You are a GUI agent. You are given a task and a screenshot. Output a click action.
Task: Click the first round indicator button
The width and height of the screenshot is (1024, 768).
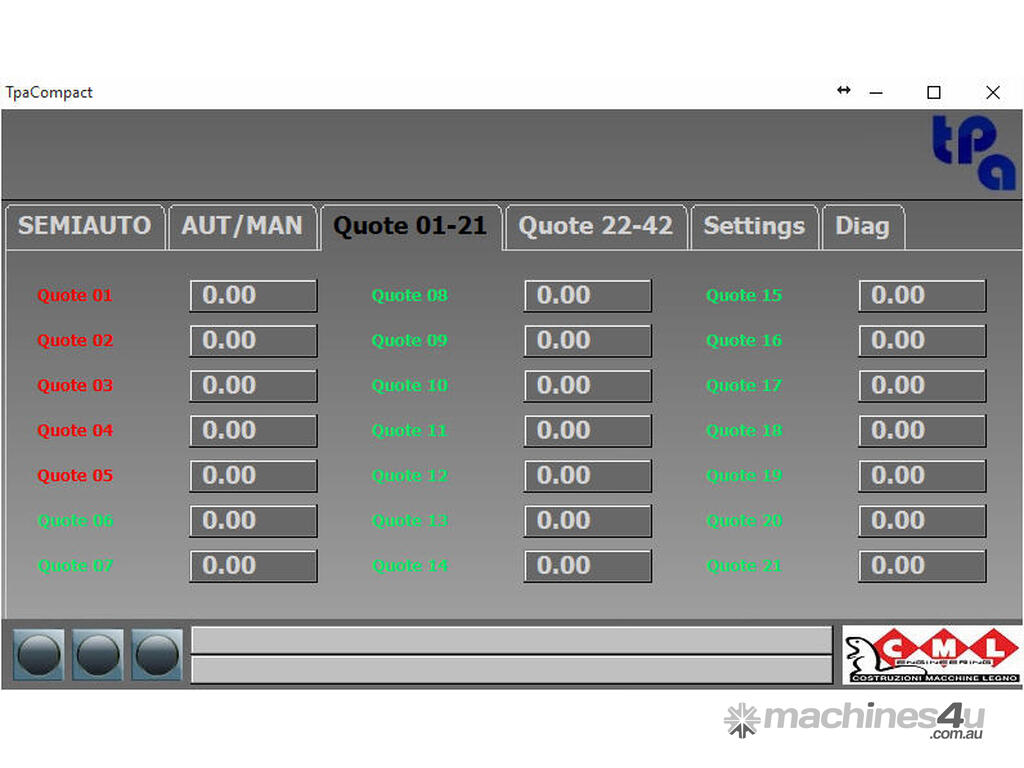coord(39,655)
